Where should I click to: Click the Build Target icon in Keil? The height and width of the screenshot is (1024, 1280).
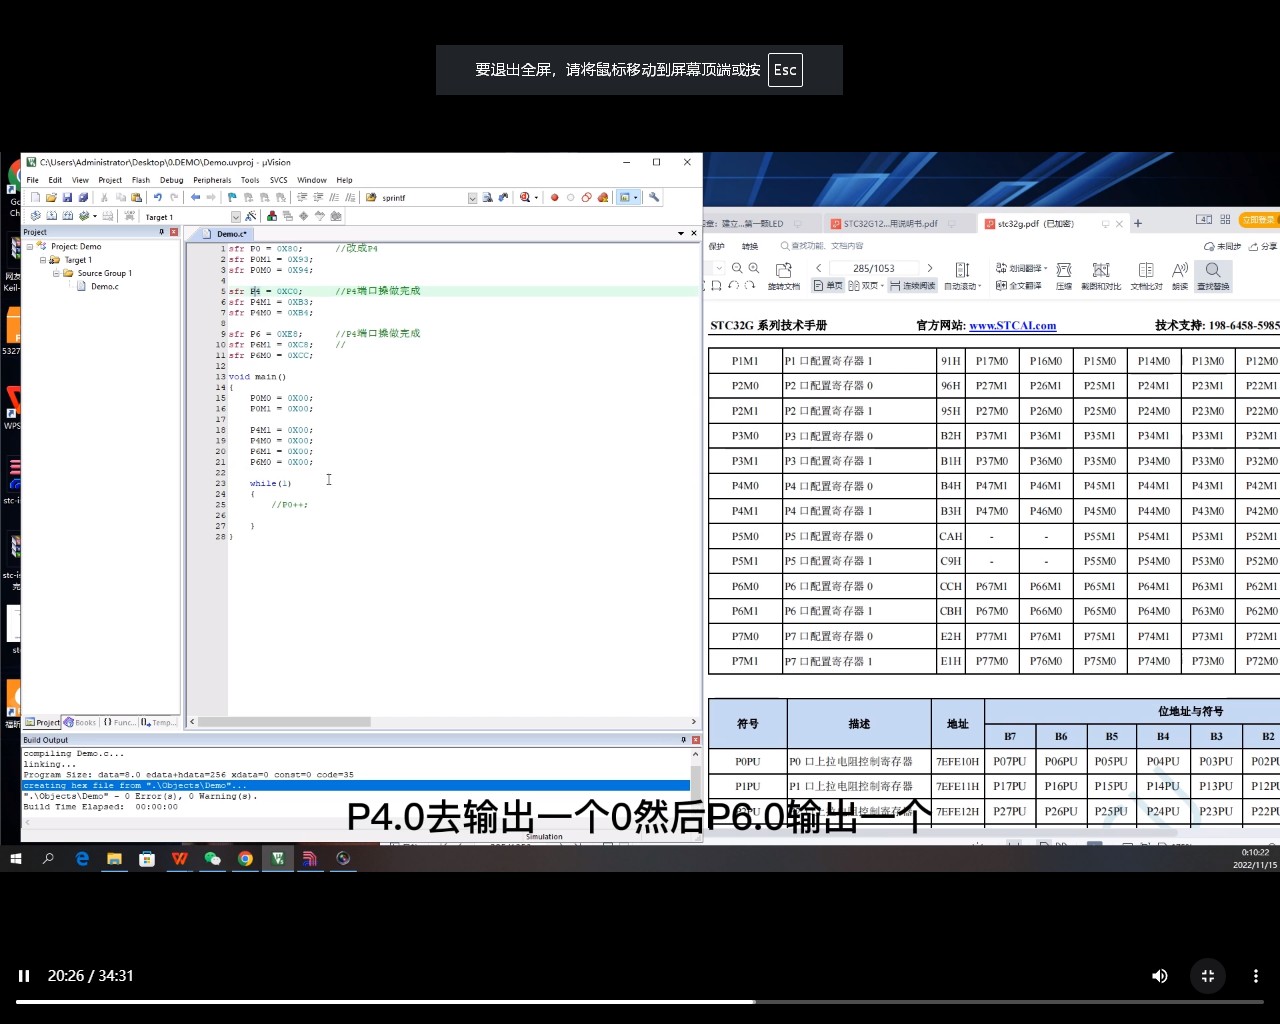click(51, 216)
